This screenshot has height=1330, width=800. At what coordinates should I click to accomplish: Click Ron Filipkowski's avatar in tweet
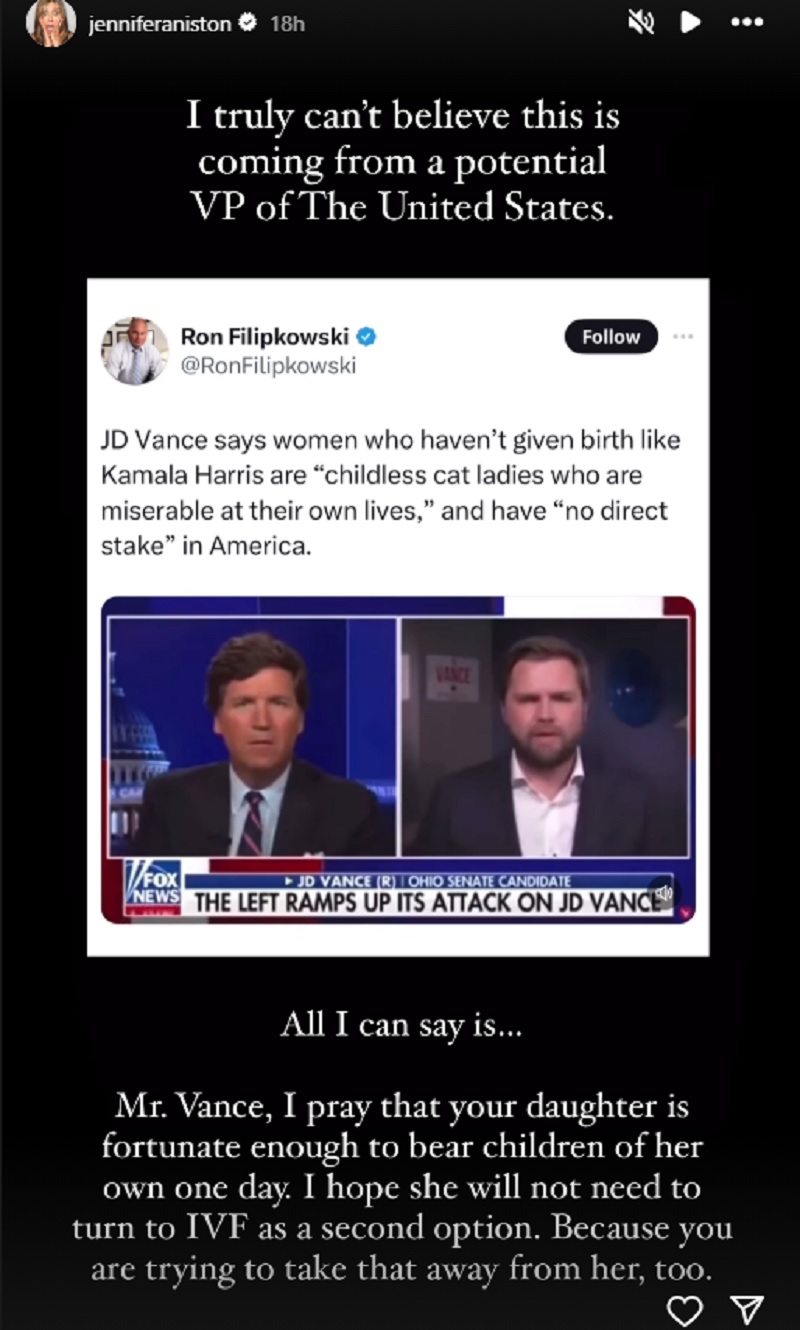coord(135,351)
